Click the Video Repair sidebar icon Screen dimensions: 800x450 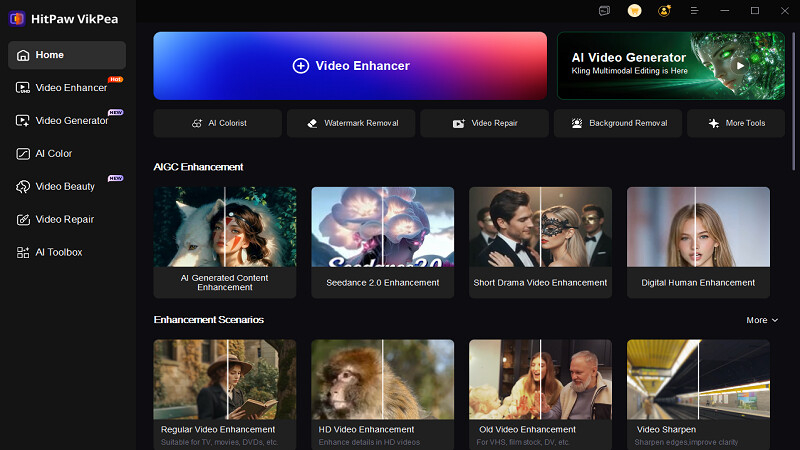pyautogui.click(x=23, y=219)
